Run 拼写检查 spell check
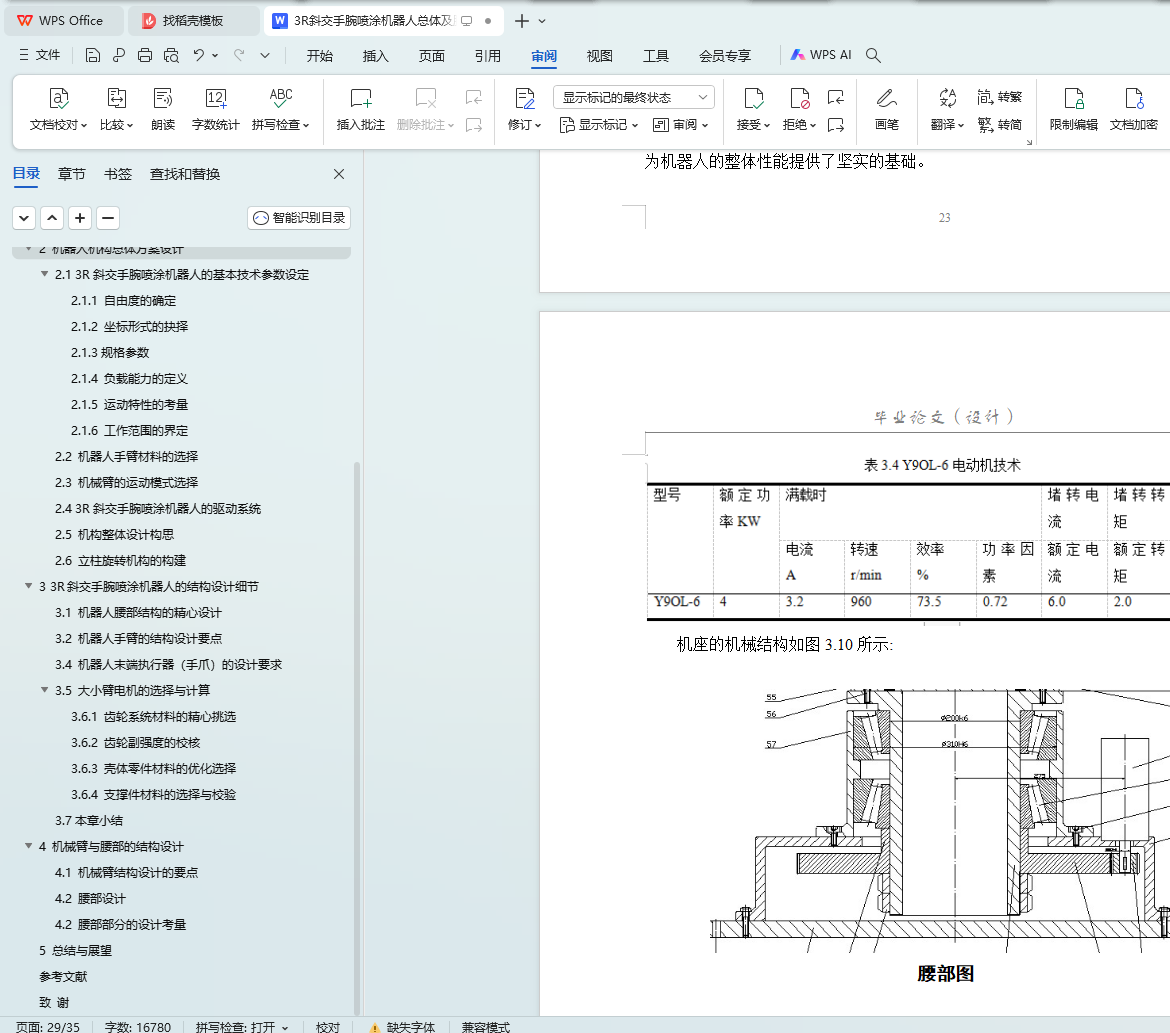This screenshot has height=1033, width=1170. tap(281, 109)
